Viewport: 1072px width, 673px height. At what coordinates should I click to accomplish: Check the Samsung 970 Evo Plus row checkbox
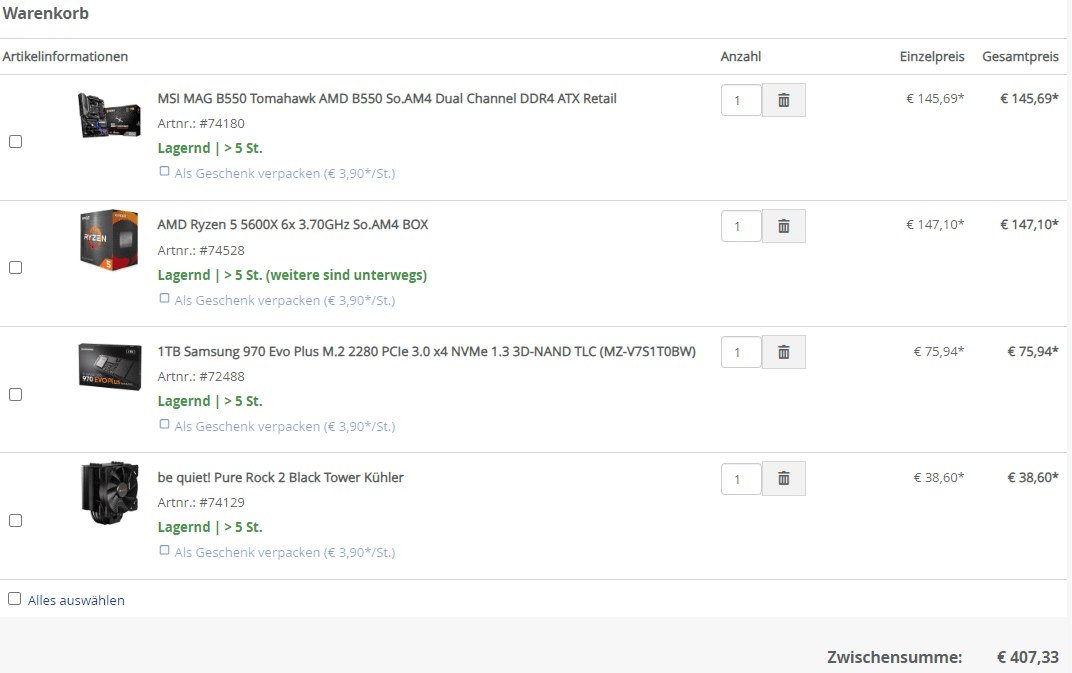tap(16, 395)
